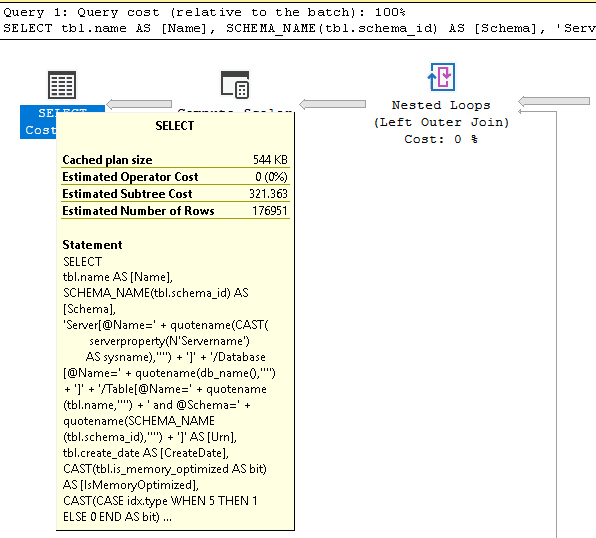This screenshot has height=538, width=596.
Task: Click the SELECT title of the tooltip
Action: [x=174, y=125]
